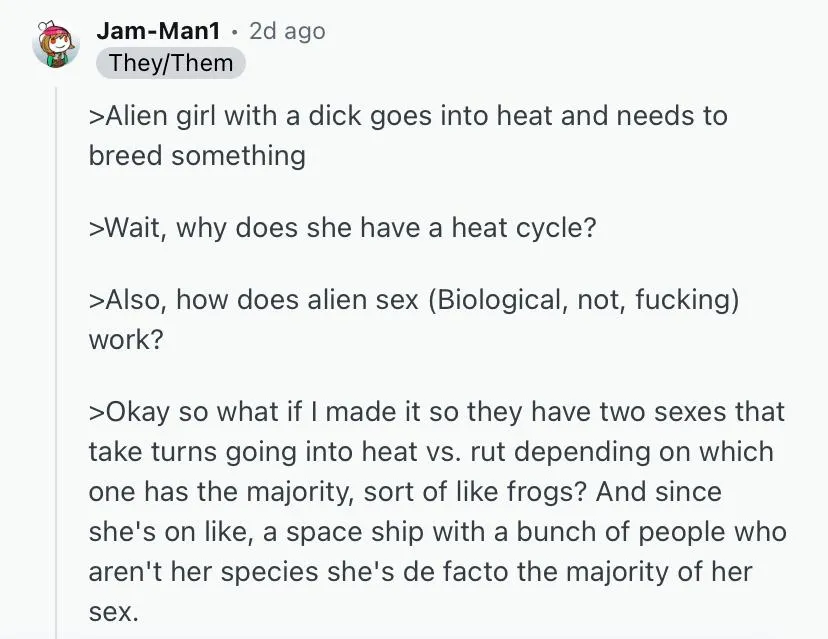The width and height of the screenshot is (828, 639).
Task: Click the parenthetical starting "(Biological"
Action: 582,300
